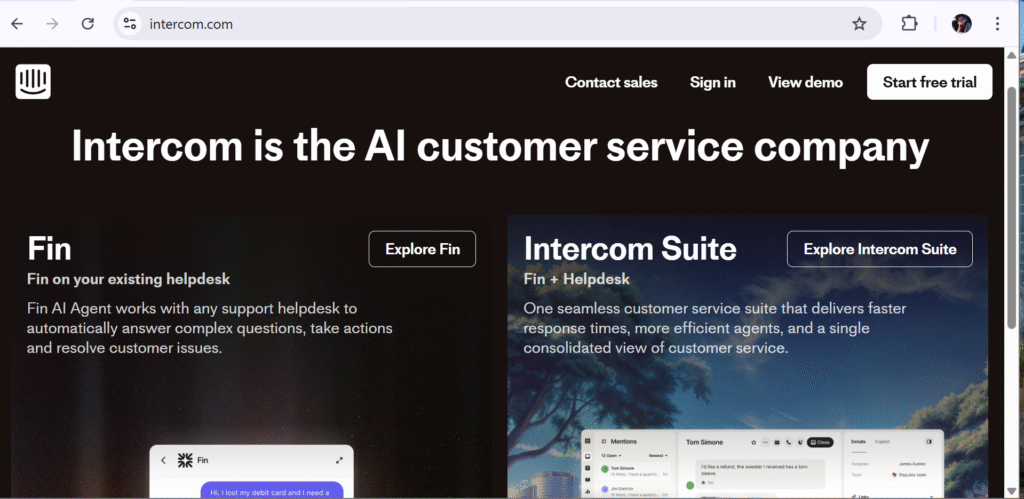Open Chrome's three-dot menu
The width and height of the screenshot is (1024, 499).
[x=997, y=24]
